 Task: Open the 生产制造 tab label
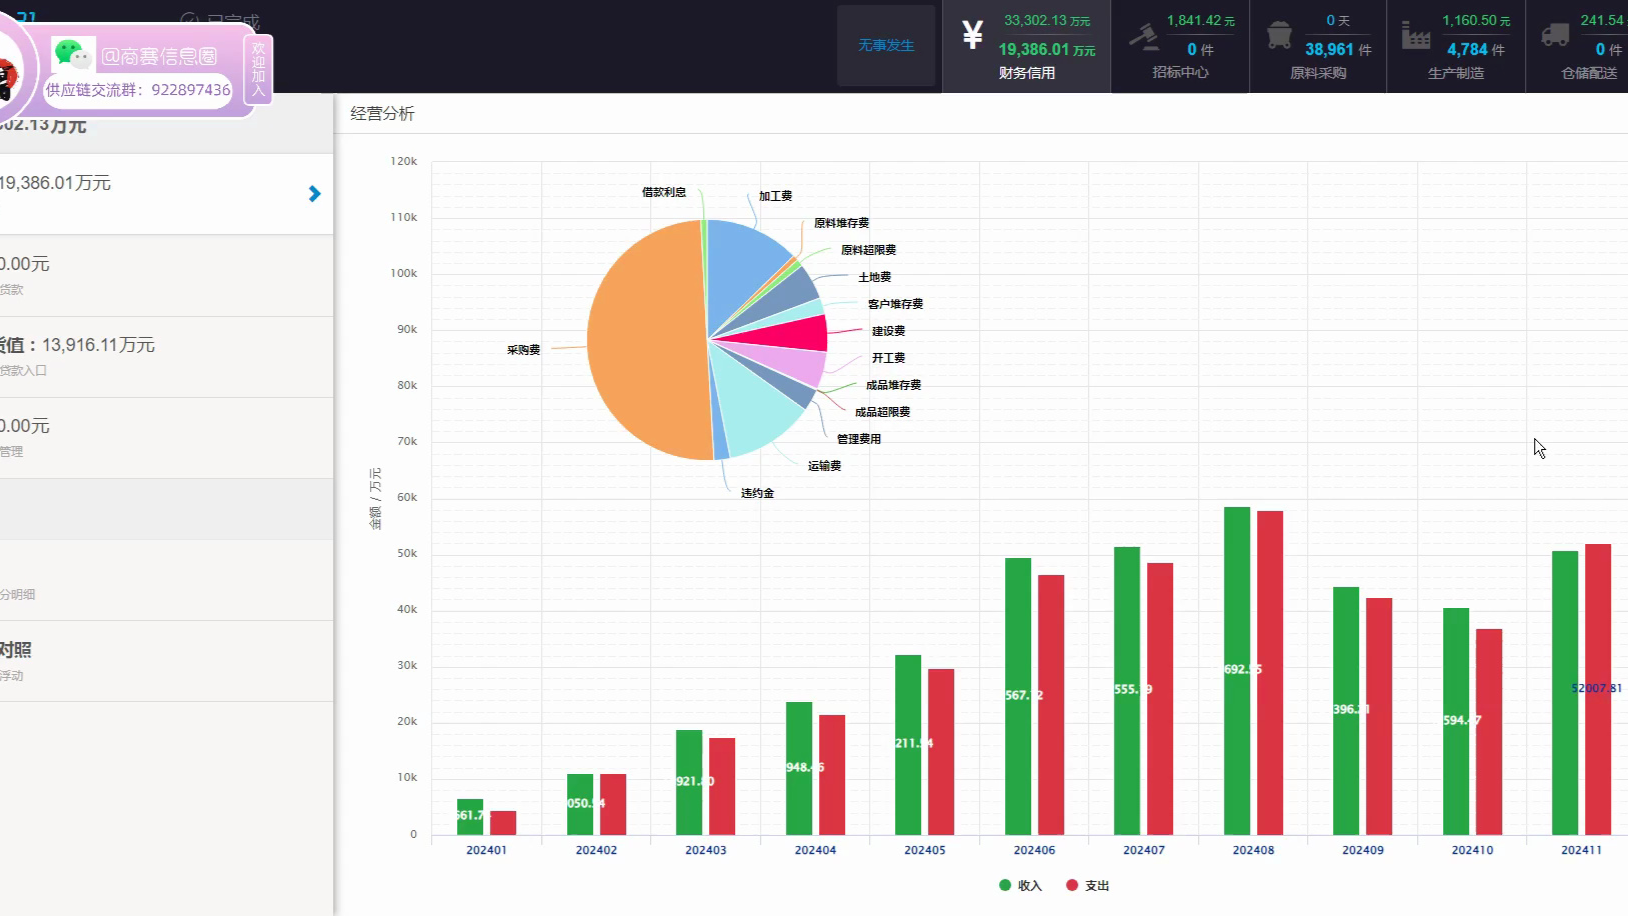point(1456,73)
